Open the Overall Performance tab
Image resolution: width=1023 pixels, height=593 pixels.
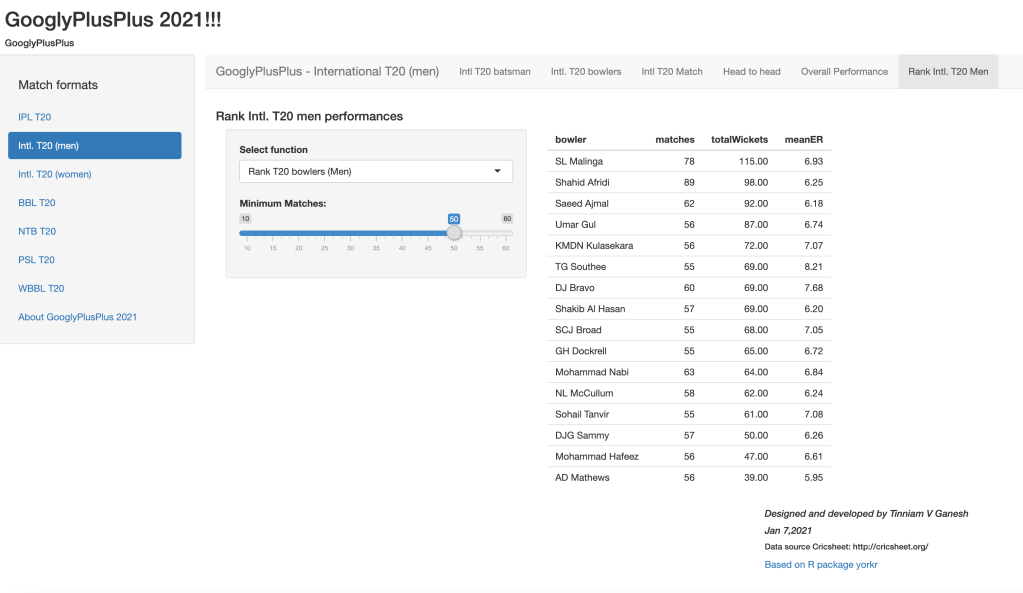coord(844,72)
